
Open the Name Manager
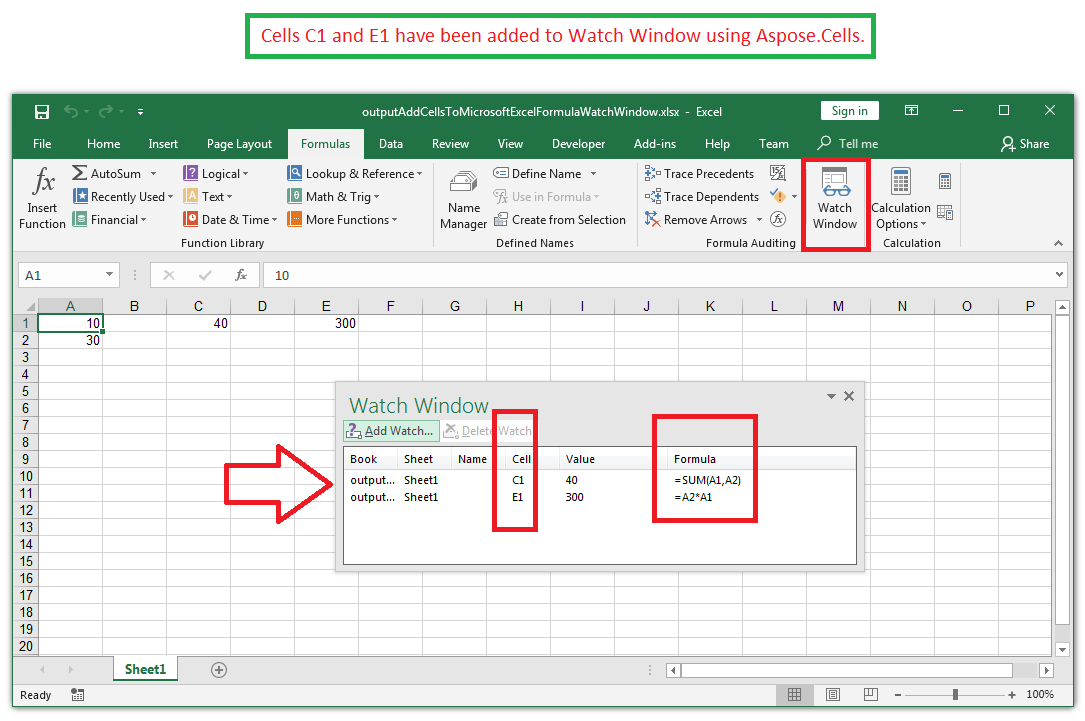[463, 199]
